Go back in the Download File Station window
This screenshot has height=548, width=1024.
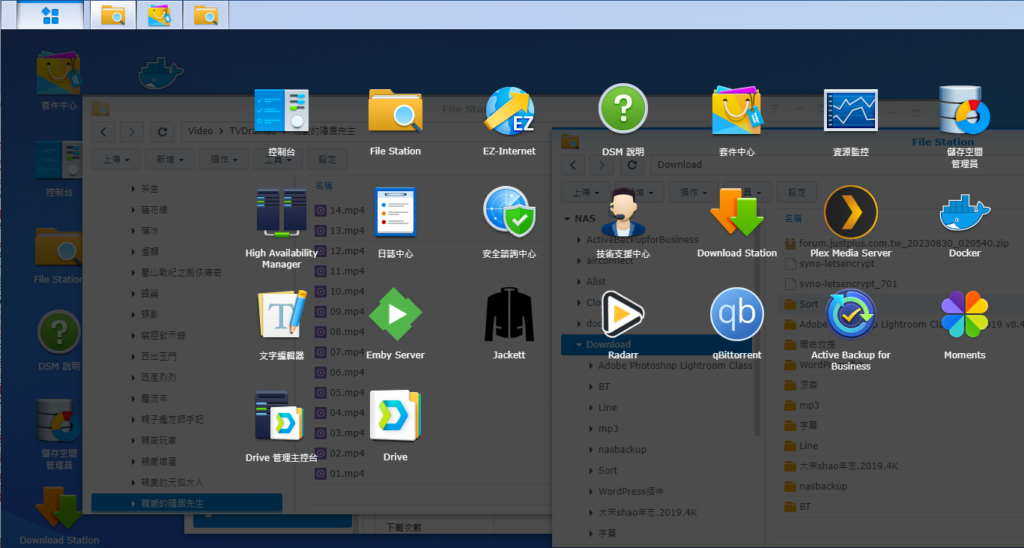tap(573, 165)
